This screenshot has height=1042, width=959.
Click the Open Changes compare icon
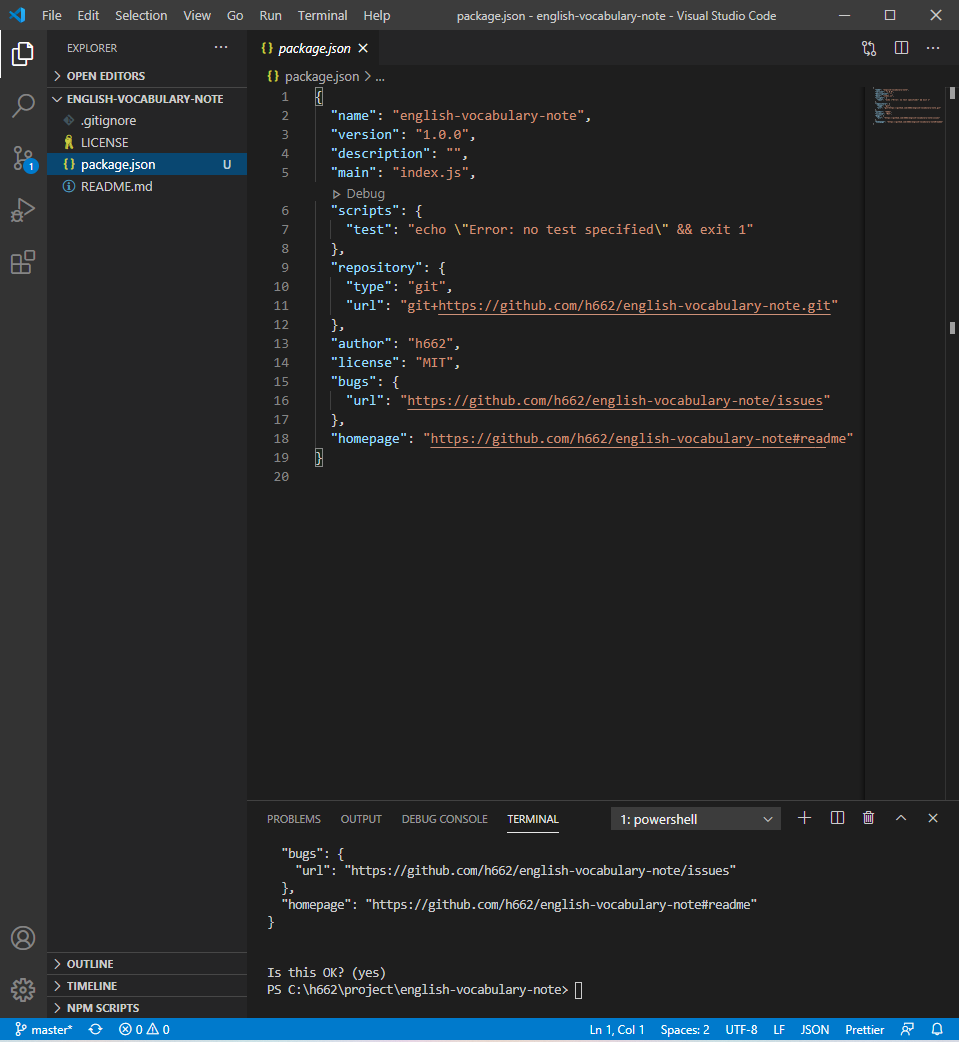click(x=869, y=48)
